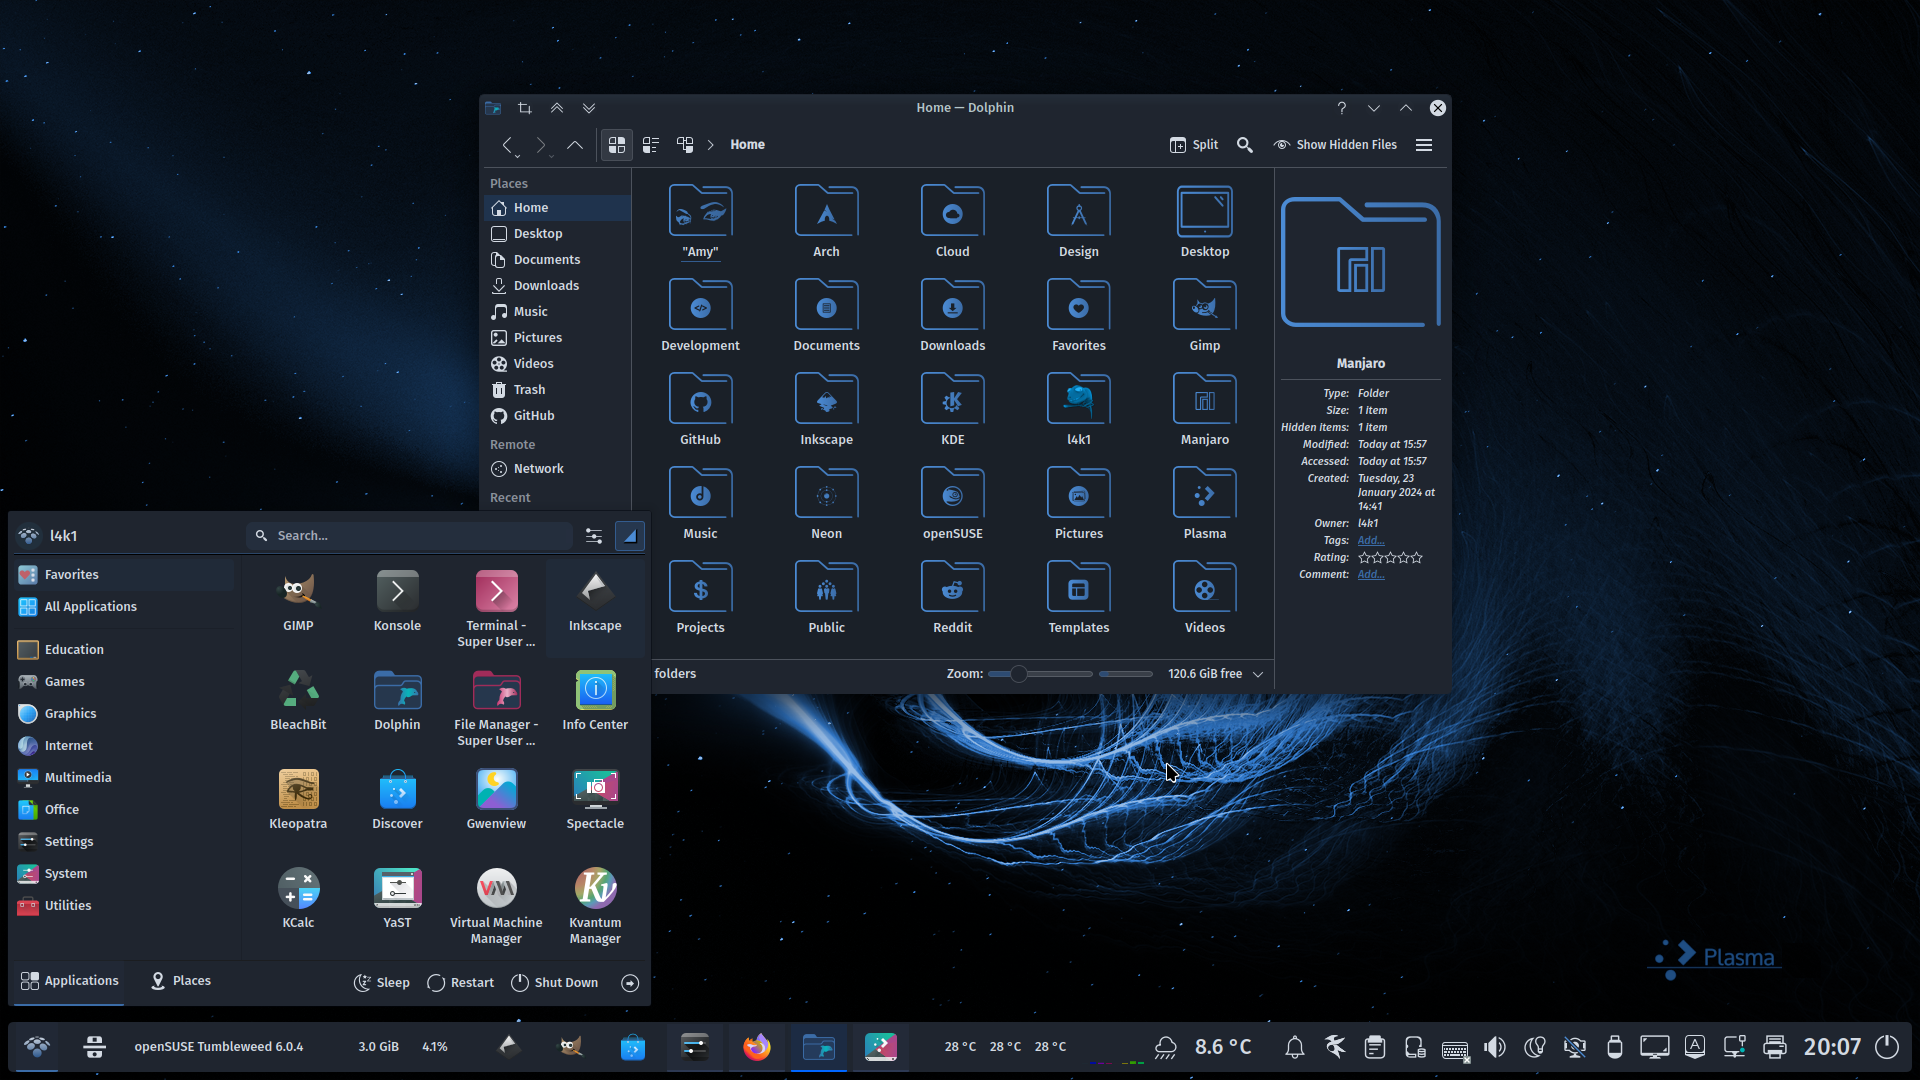This screenshot has height=1080, width=1920.
Task: Click the Manjaro folder preview thumbnail
Action: pyautogui.click(x=1361, y=263)
